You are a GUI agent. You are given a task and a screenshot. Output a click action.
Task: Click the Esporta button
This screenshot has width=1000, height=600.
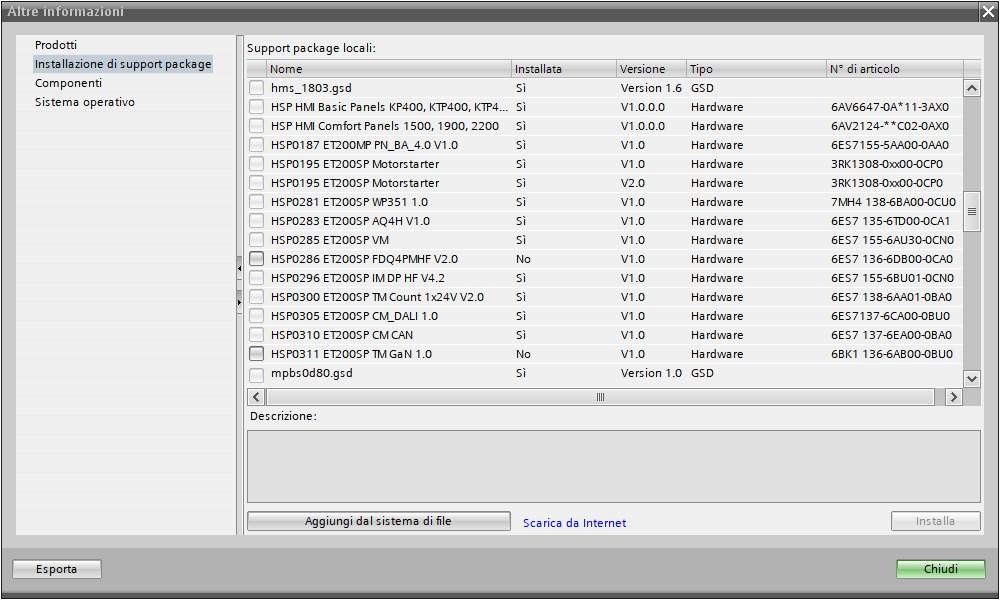[x=57, y=569]
